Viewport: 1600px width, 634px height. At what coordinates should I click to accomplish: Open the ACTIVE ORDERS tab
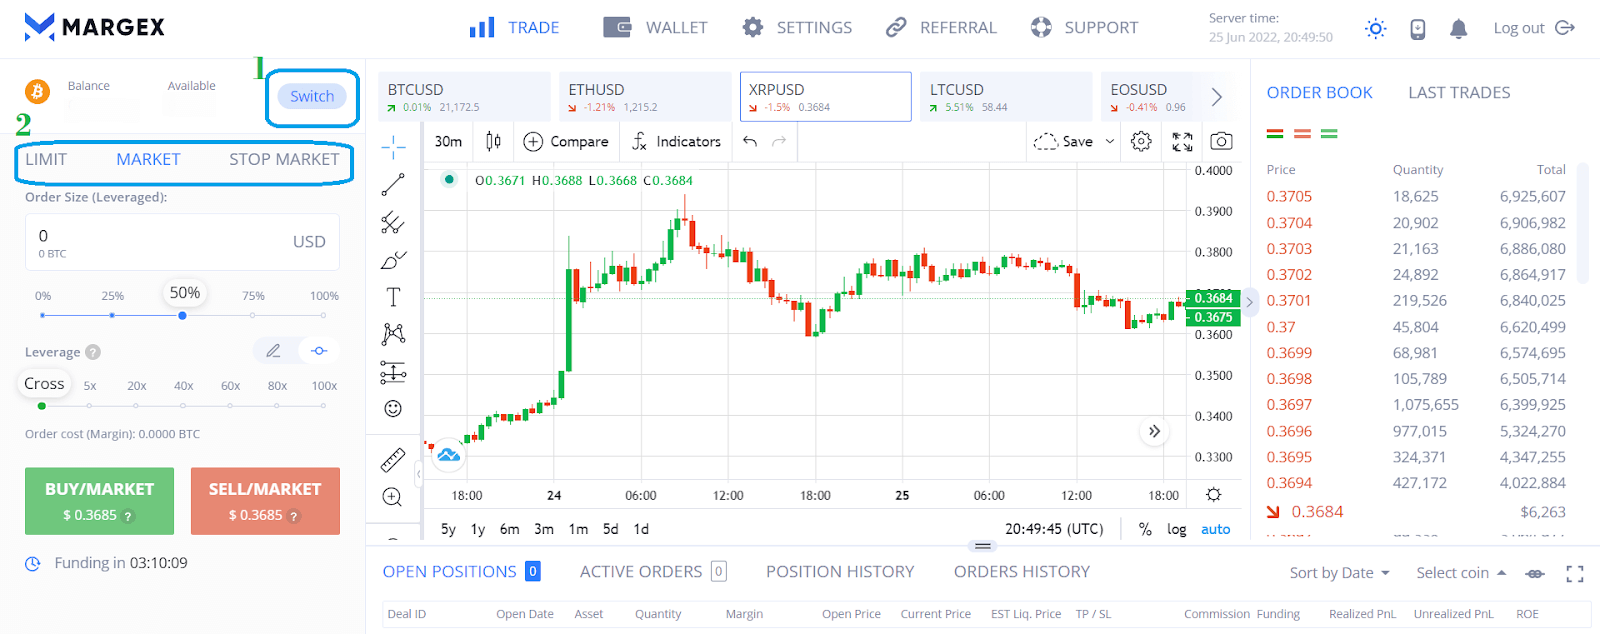coord(653,572)
